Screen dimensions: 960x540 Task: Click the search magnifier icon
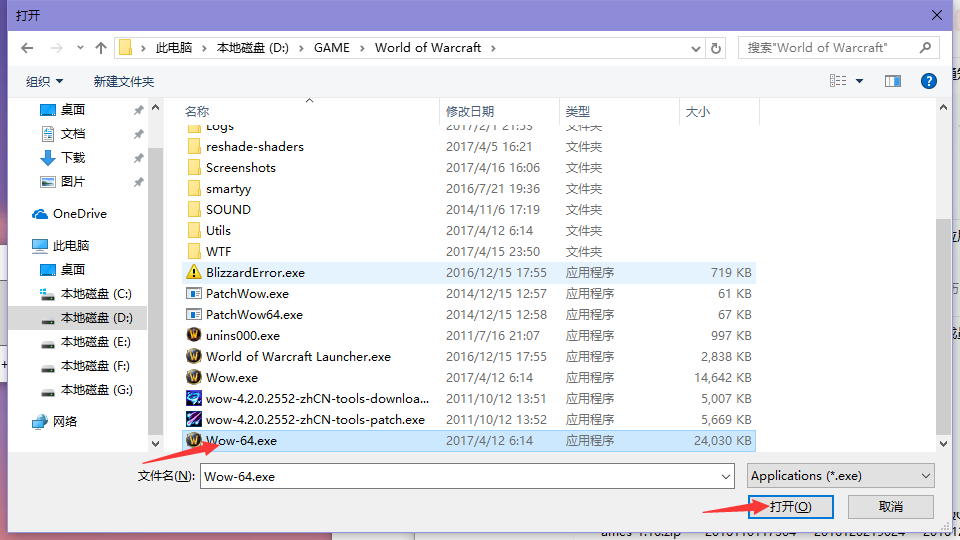click(926, 47)
